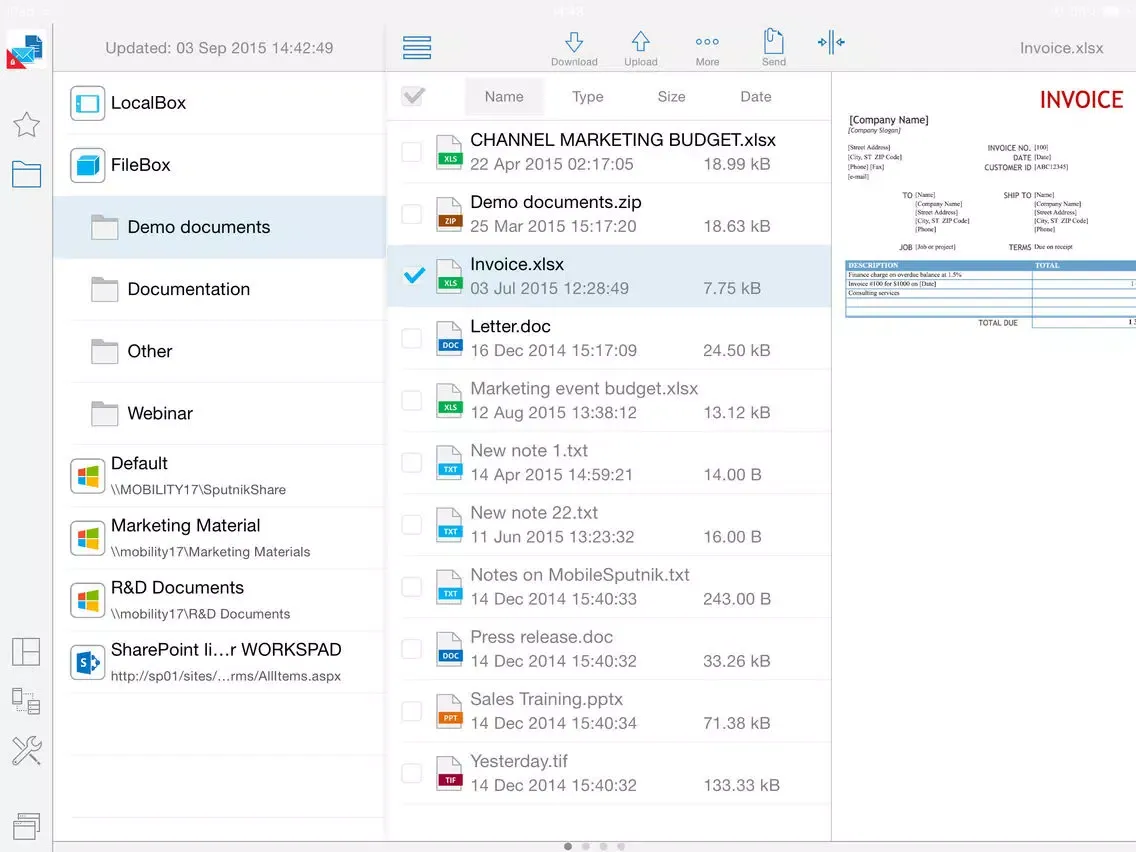
Task: Click the Default share Windows icon
Action: pyautogui.click(x=88, y=476)
